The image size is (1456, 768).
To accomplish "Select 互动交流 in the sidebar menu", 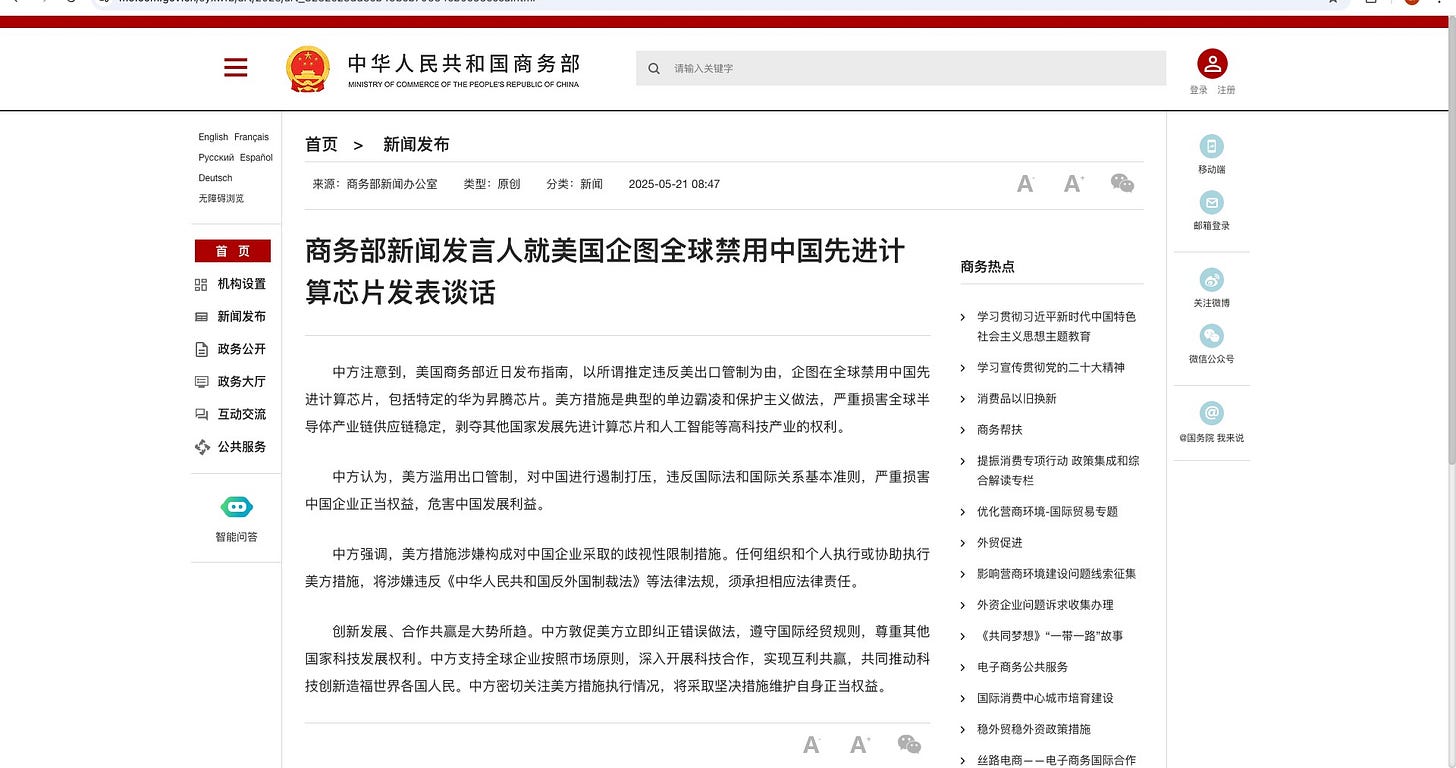I will (242, 414).
